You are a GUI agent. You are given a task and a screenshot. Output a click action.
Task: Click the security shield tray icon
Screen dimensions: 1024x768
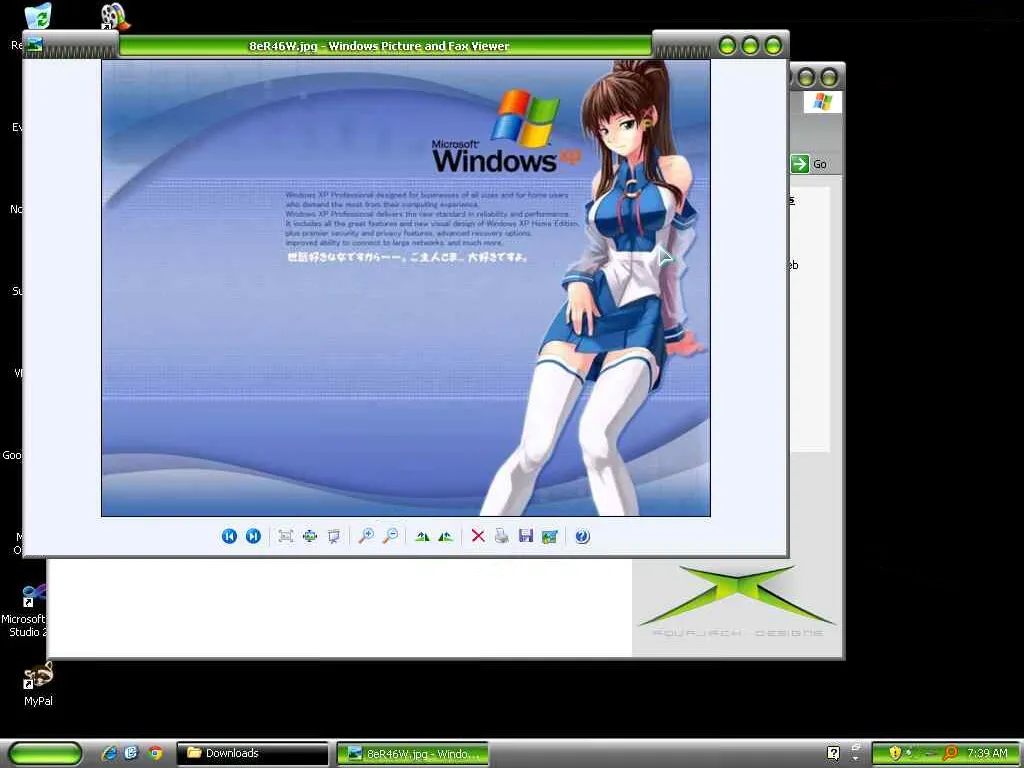(x=895, y=753)
